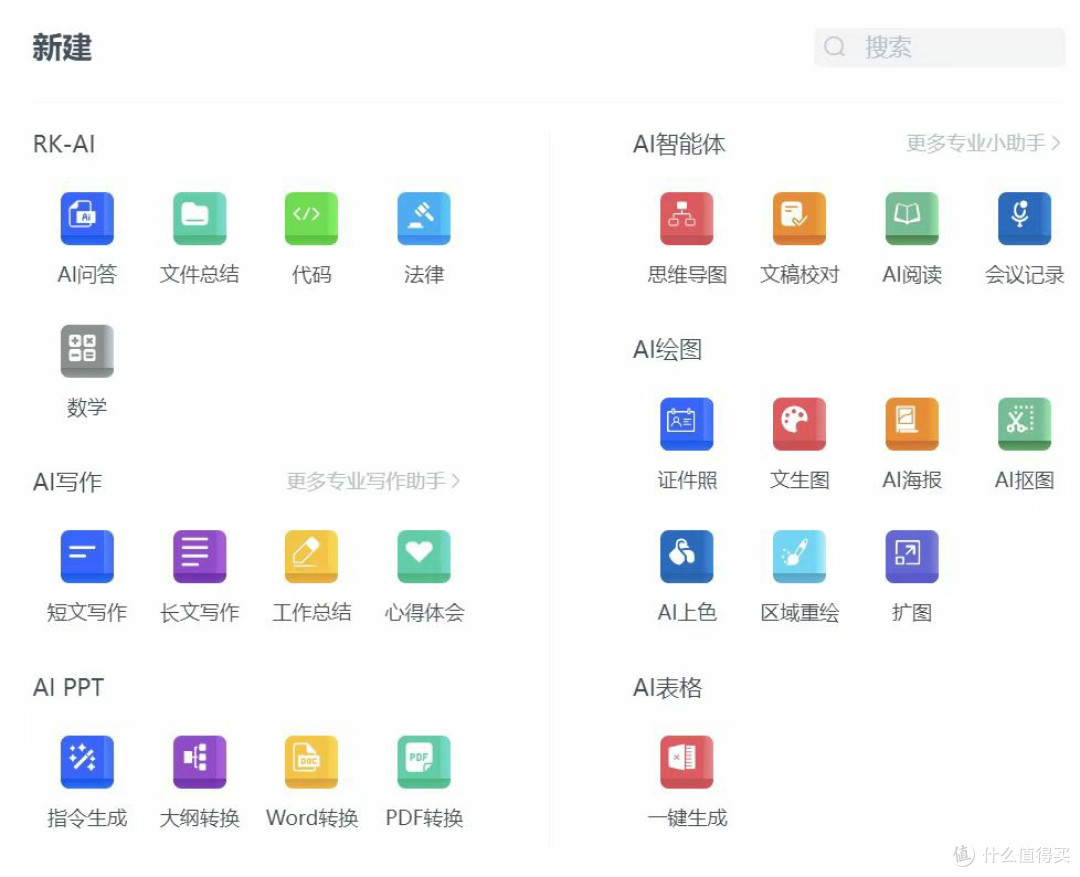Open the 法律 gavel icon
This screenshot has width=1080, height=877.
pyautogui.click(x=424, y=218)
